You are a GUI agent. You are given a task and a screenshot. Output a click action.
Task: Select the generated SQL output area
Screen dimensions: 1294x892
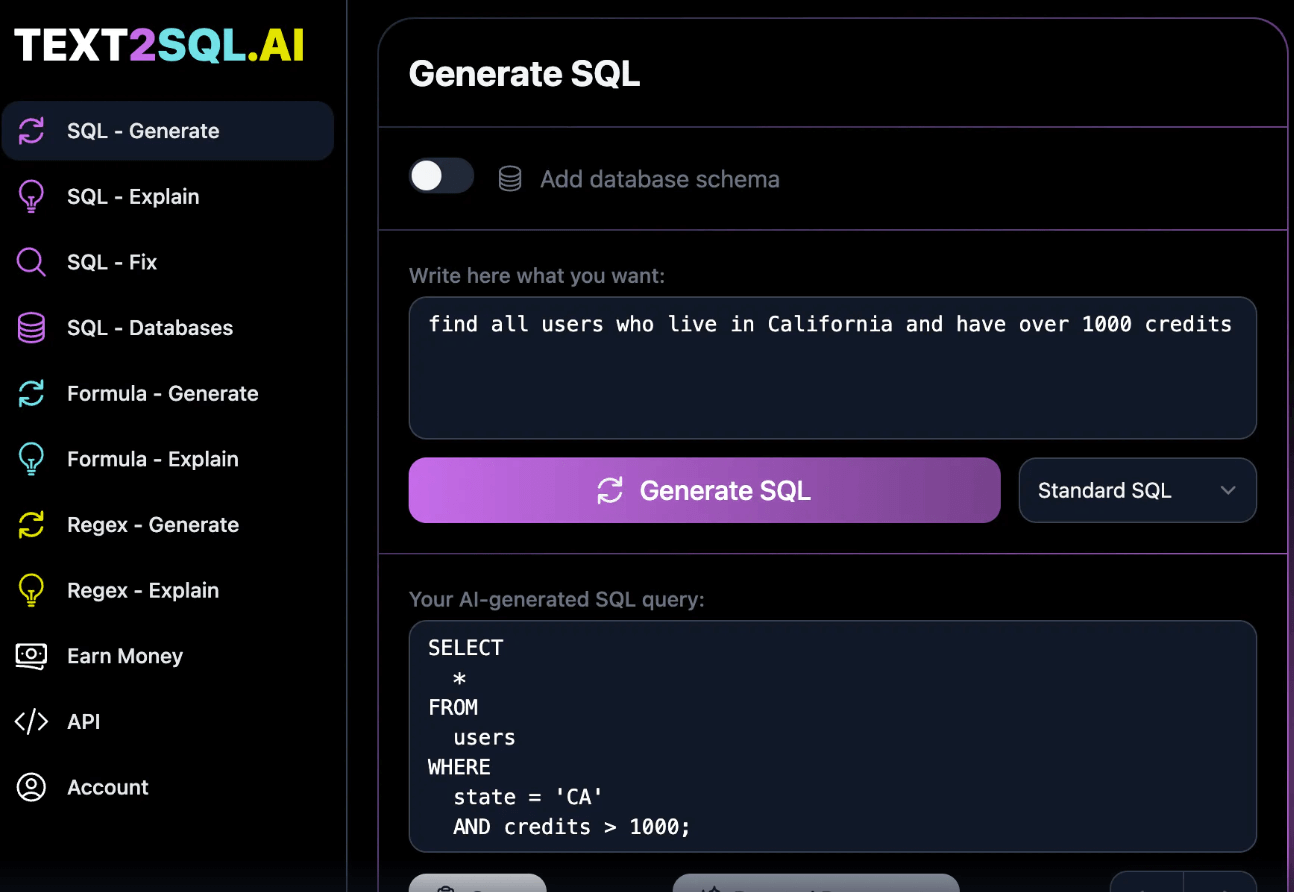[x=832, y=737]
